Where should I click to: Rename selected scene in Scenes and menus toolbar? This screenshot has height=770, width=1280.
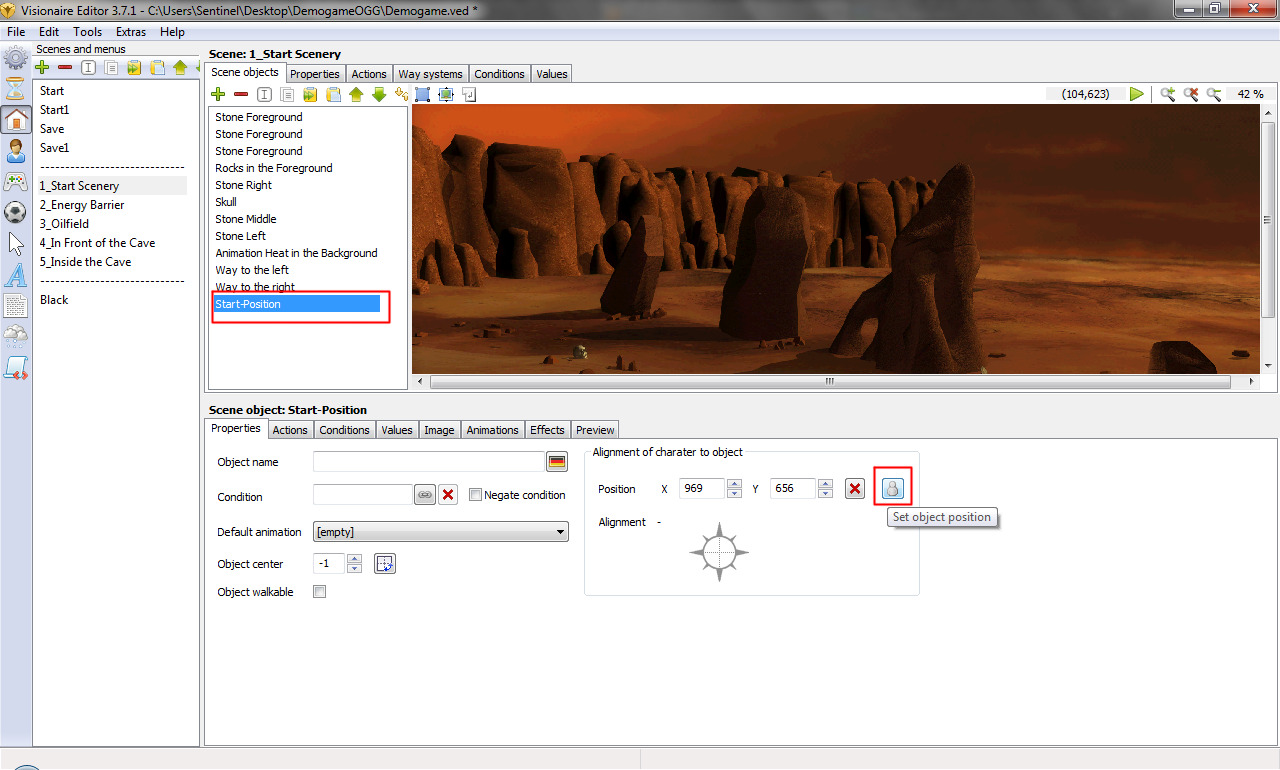pyautogui.click(x=88, y=68)
